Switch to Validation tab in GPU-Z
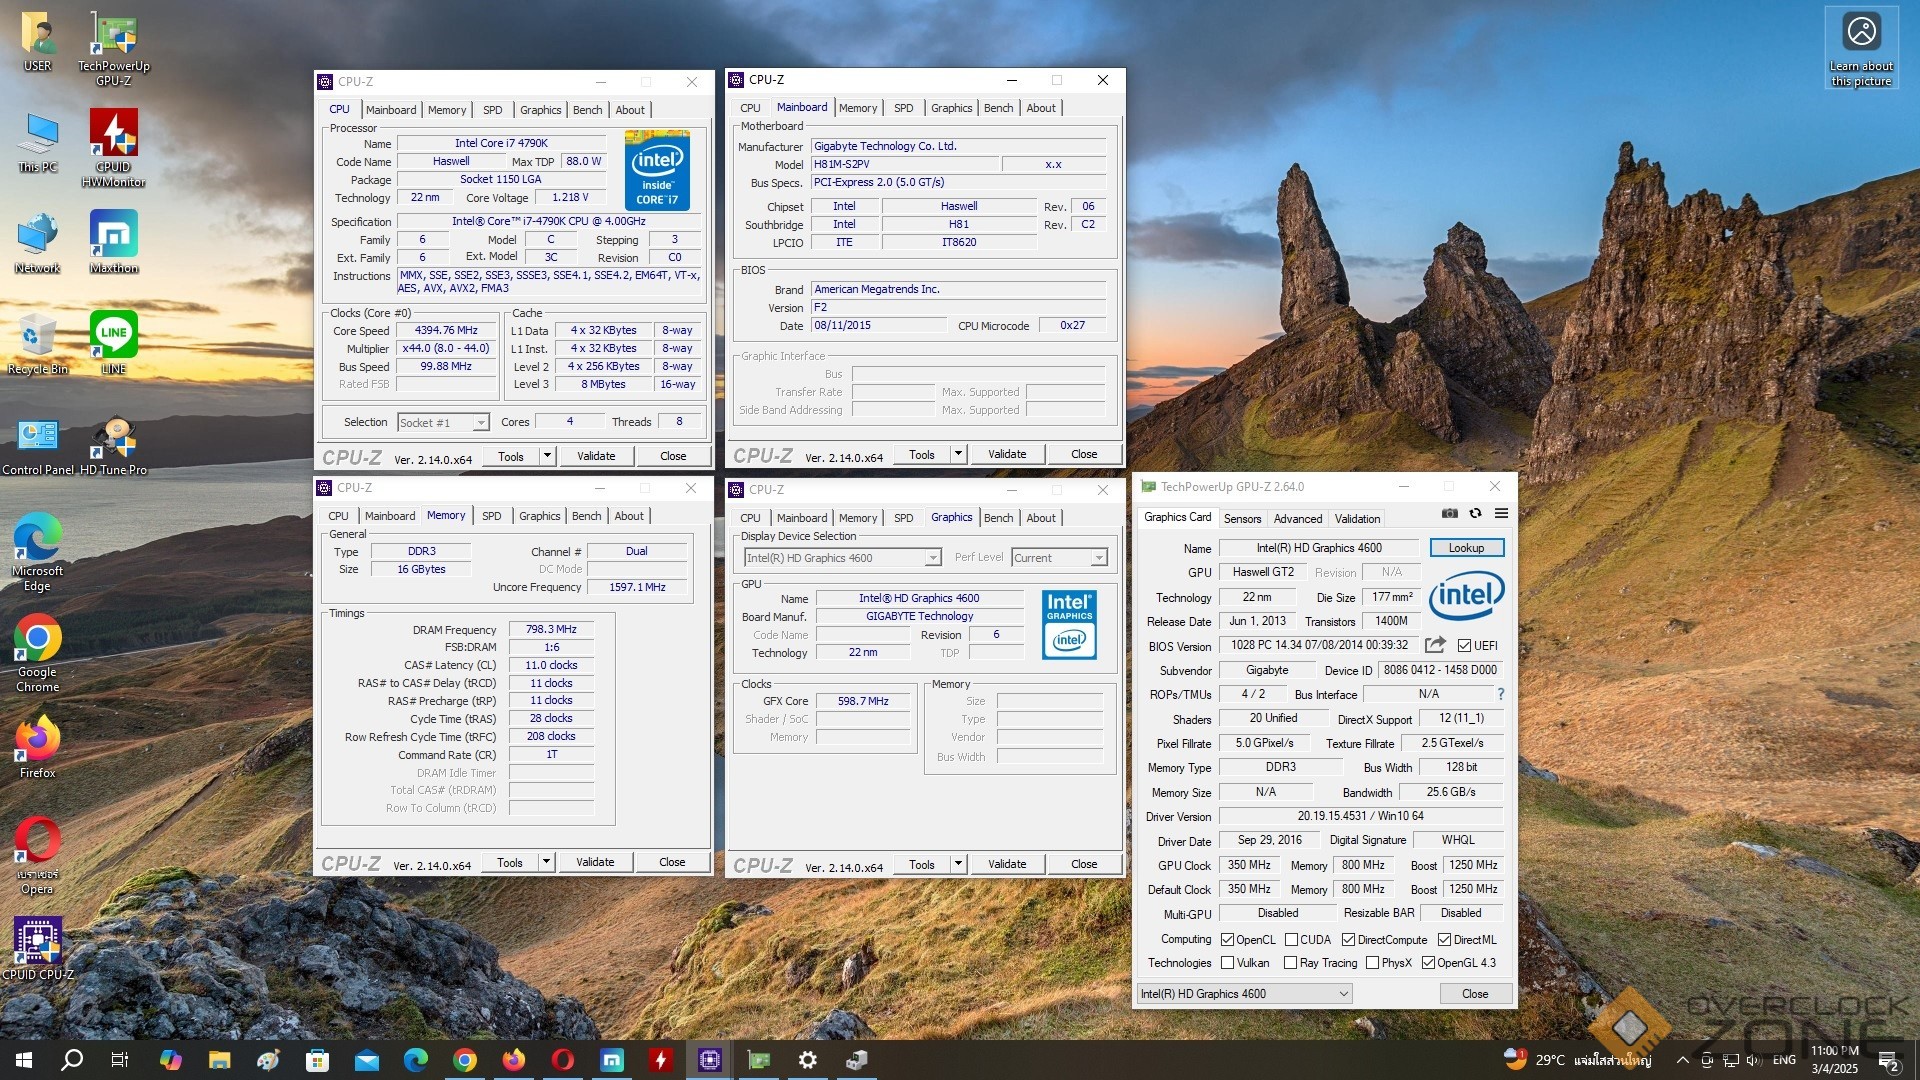 [x=1357, y=518]
